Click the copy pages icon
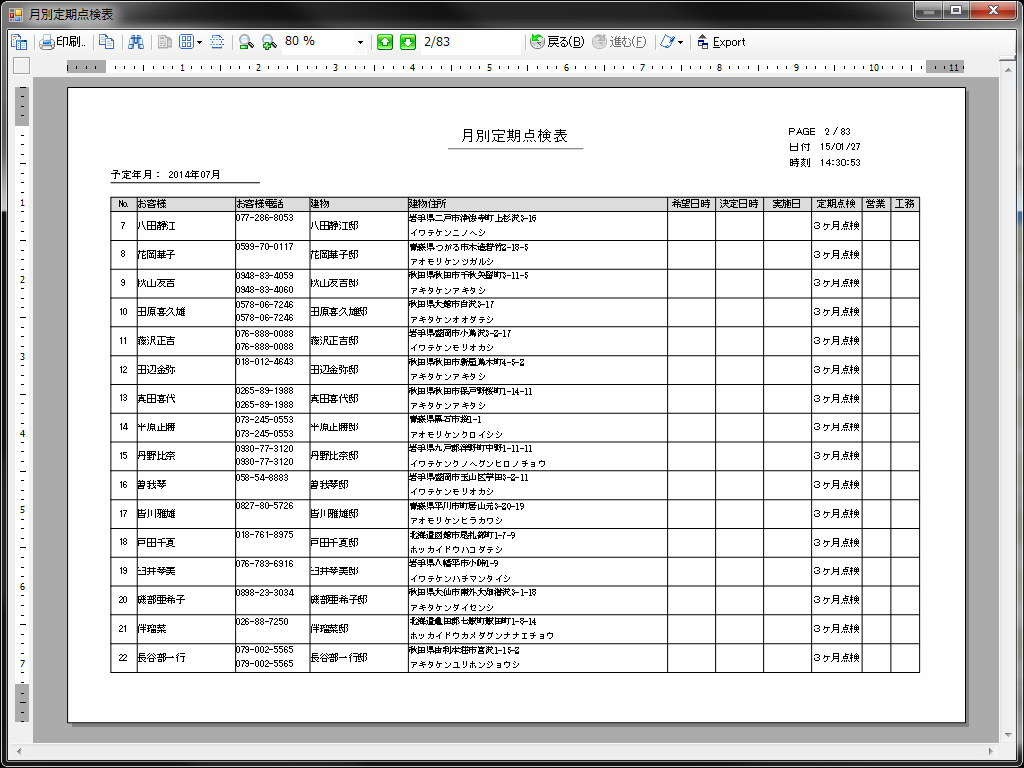1024x768 pixels. 106,42
